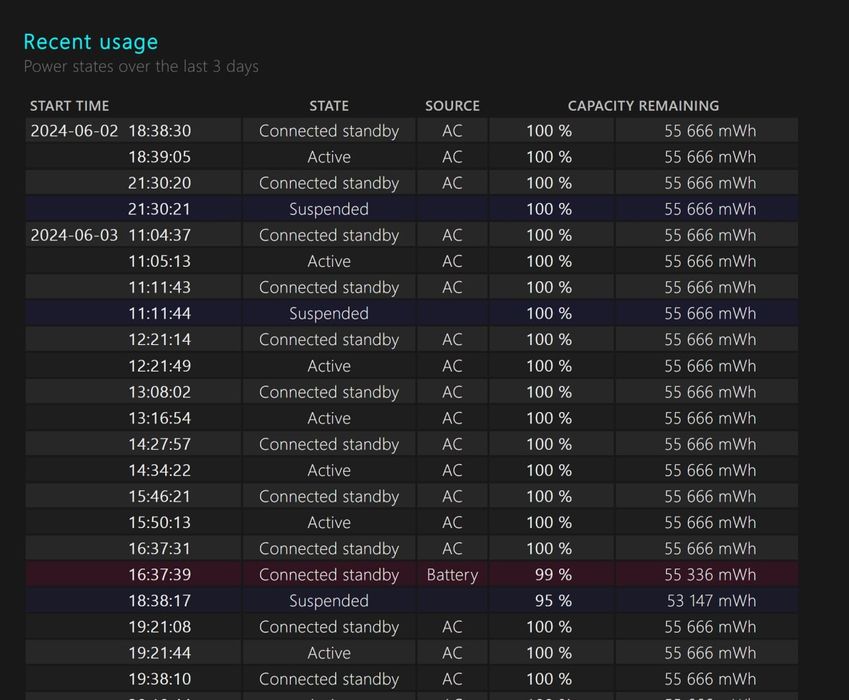Click the STATE column header
Screen dimensions: 849x700
click(x=329, y=106)
